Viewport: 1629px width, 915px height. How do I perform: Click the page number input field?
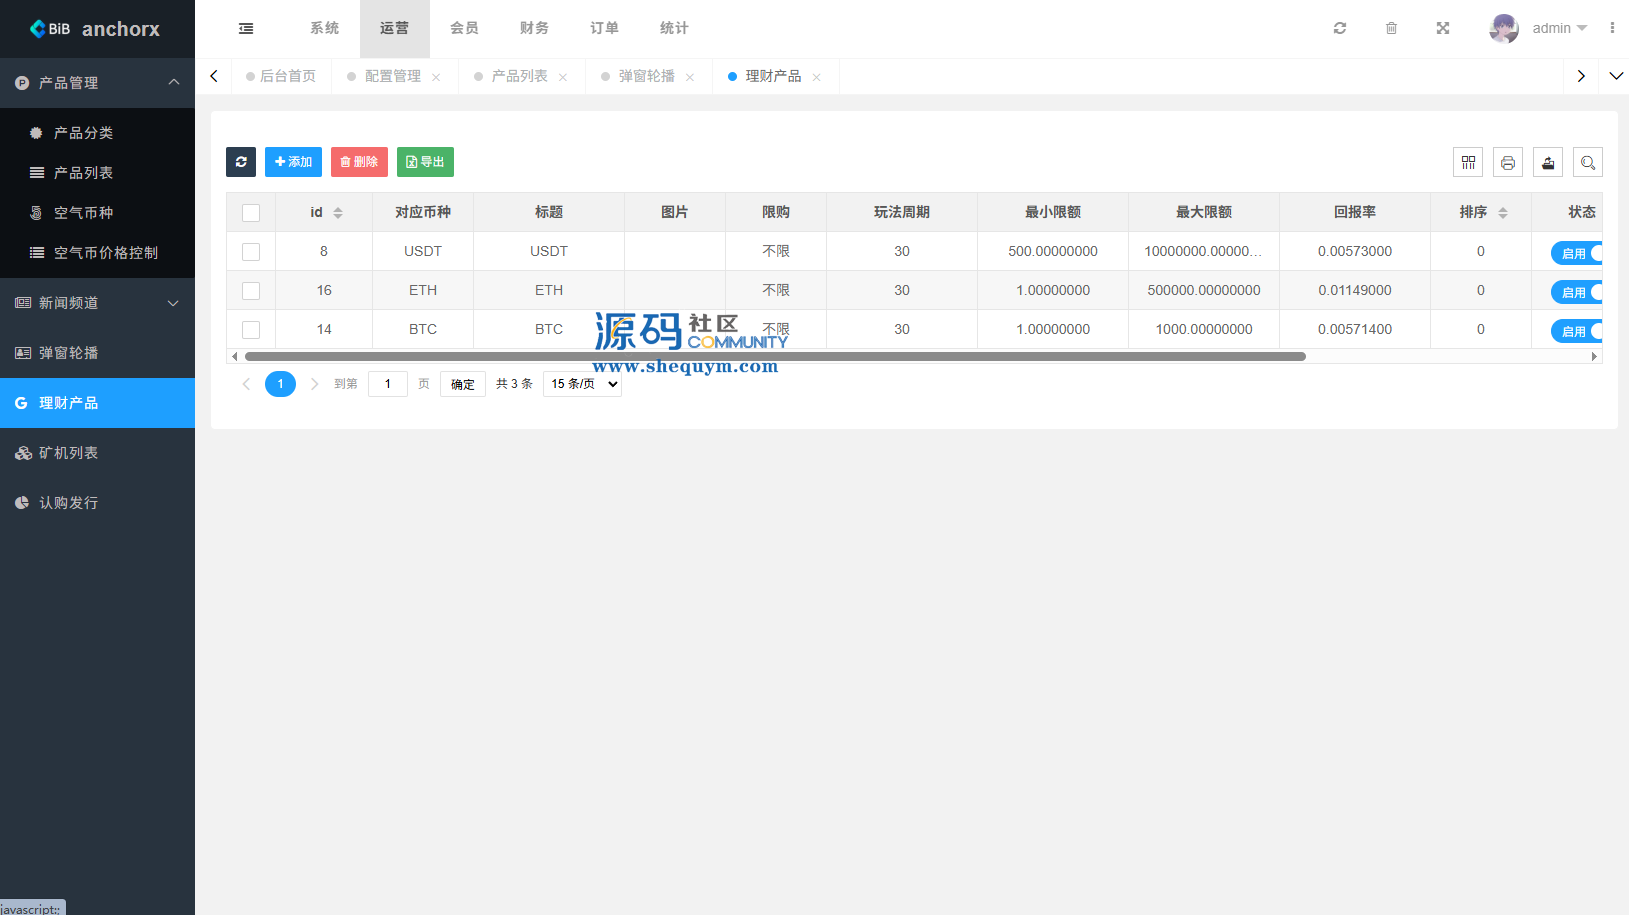(388, 384)
